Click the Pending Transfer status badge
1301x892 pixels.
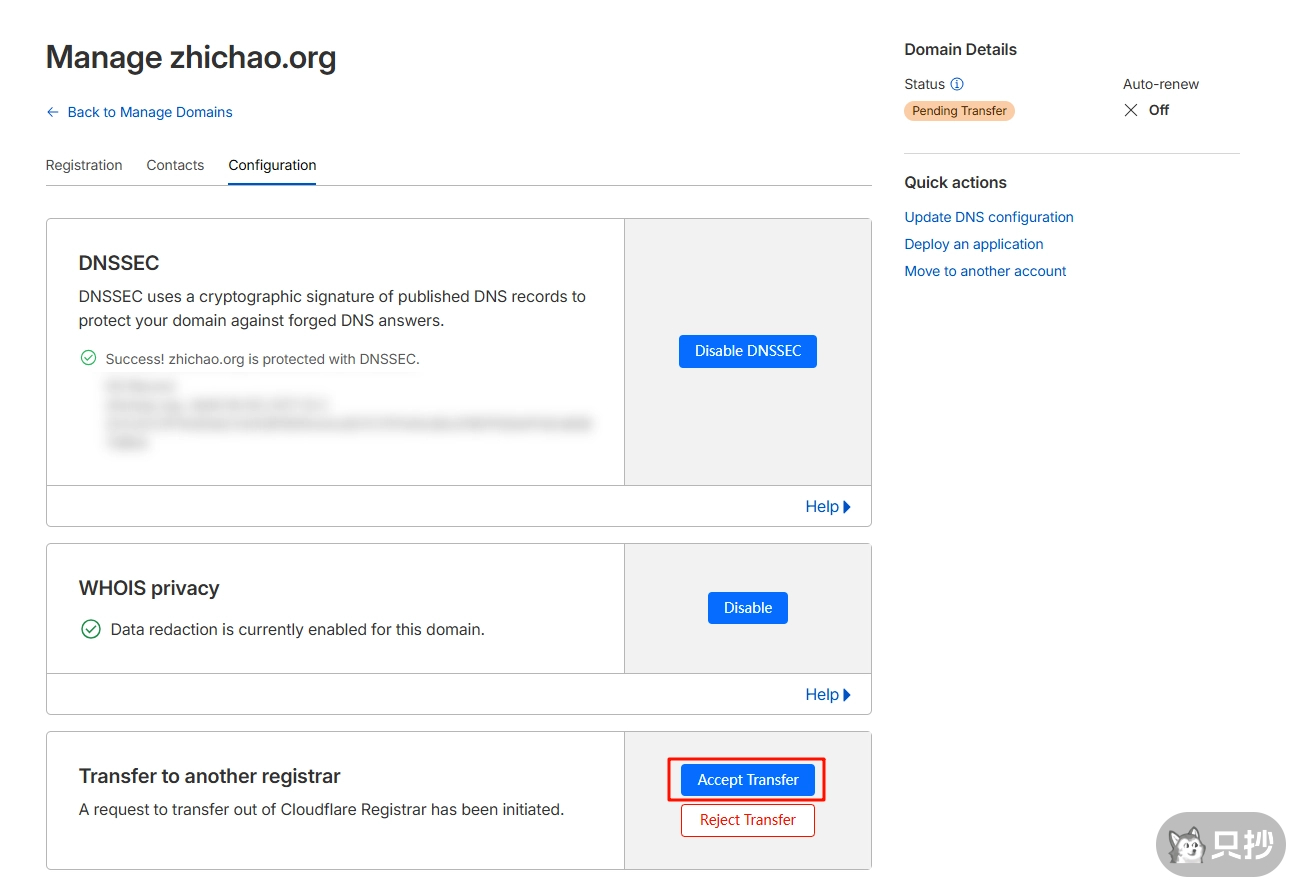959,111
